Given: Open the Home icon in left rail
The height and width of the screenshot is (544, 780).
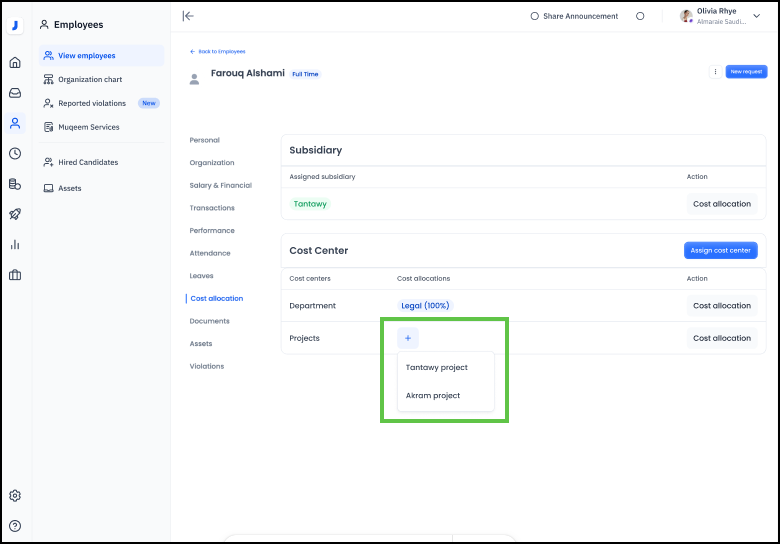Looking at the screenshot, I should click(15, 62).
